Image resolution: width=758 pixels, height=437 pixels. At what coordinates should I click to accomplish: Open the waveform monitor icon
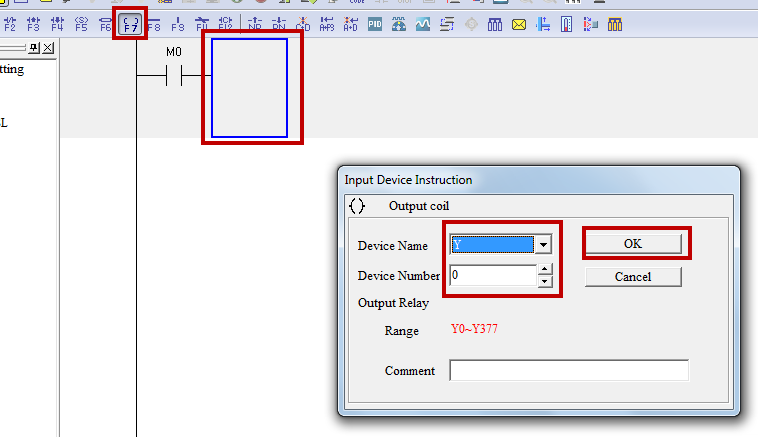(423, 24)
